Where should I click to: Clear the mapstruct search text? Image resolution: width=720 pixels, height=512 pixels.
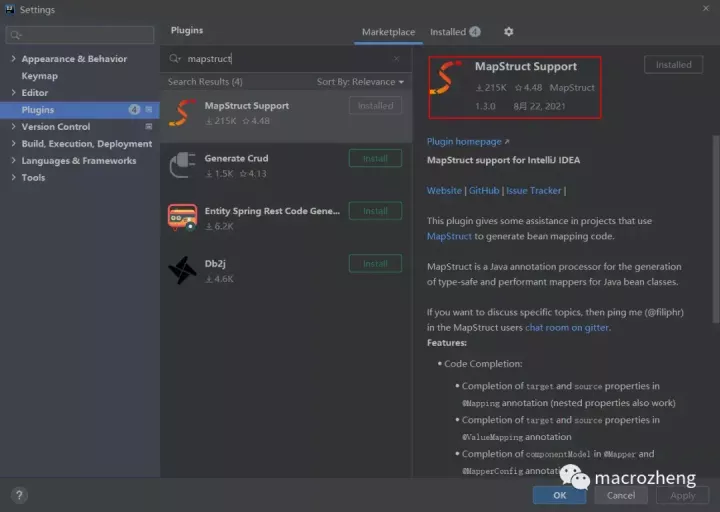(396, 59)
